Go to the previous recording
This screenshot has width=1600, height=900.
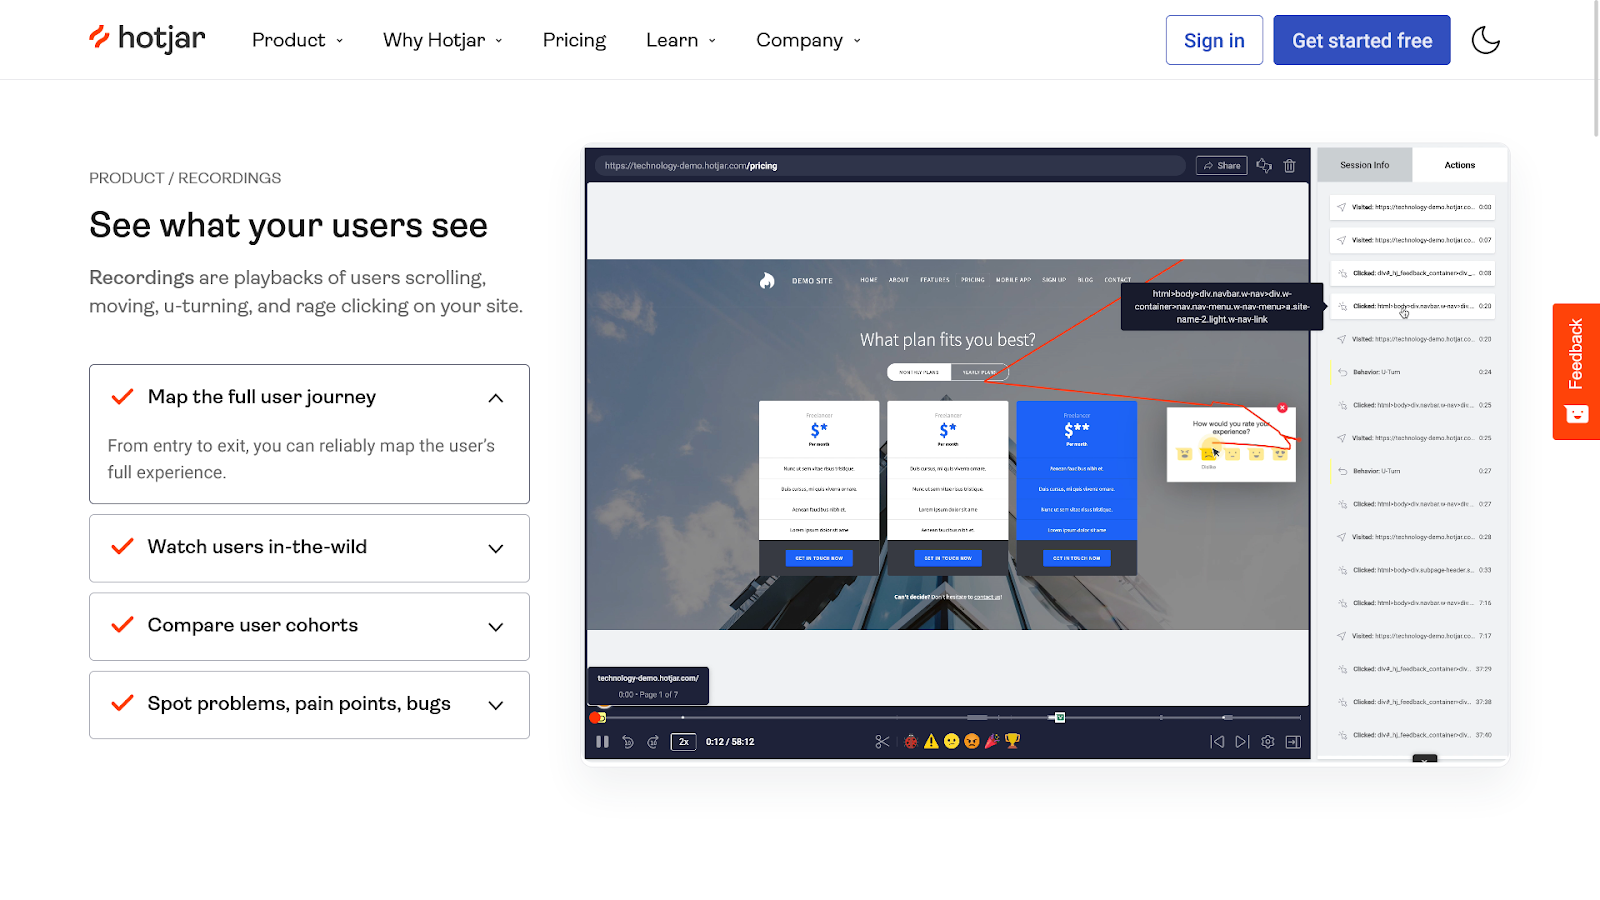[1217, 742]
